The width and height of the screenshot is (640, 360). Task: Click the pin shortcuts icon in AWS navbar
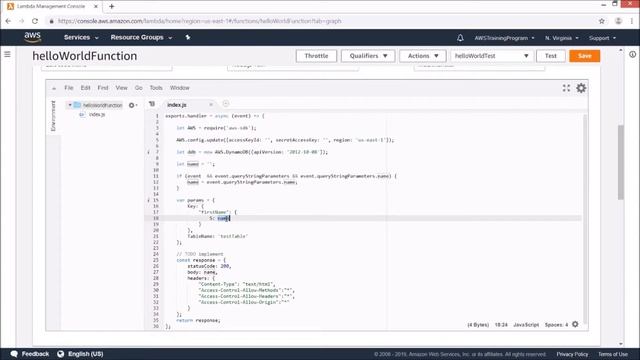pos(188,37)
